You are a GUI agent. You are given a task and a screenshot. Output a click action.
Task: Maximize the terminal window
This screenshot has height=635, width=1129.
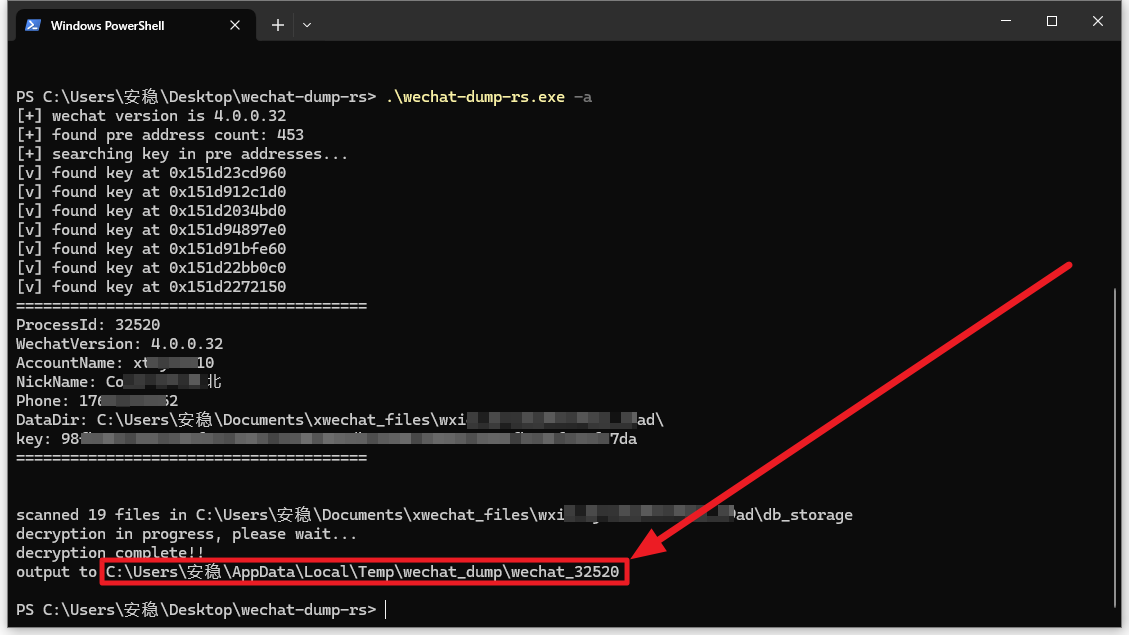coord(1052,21)
